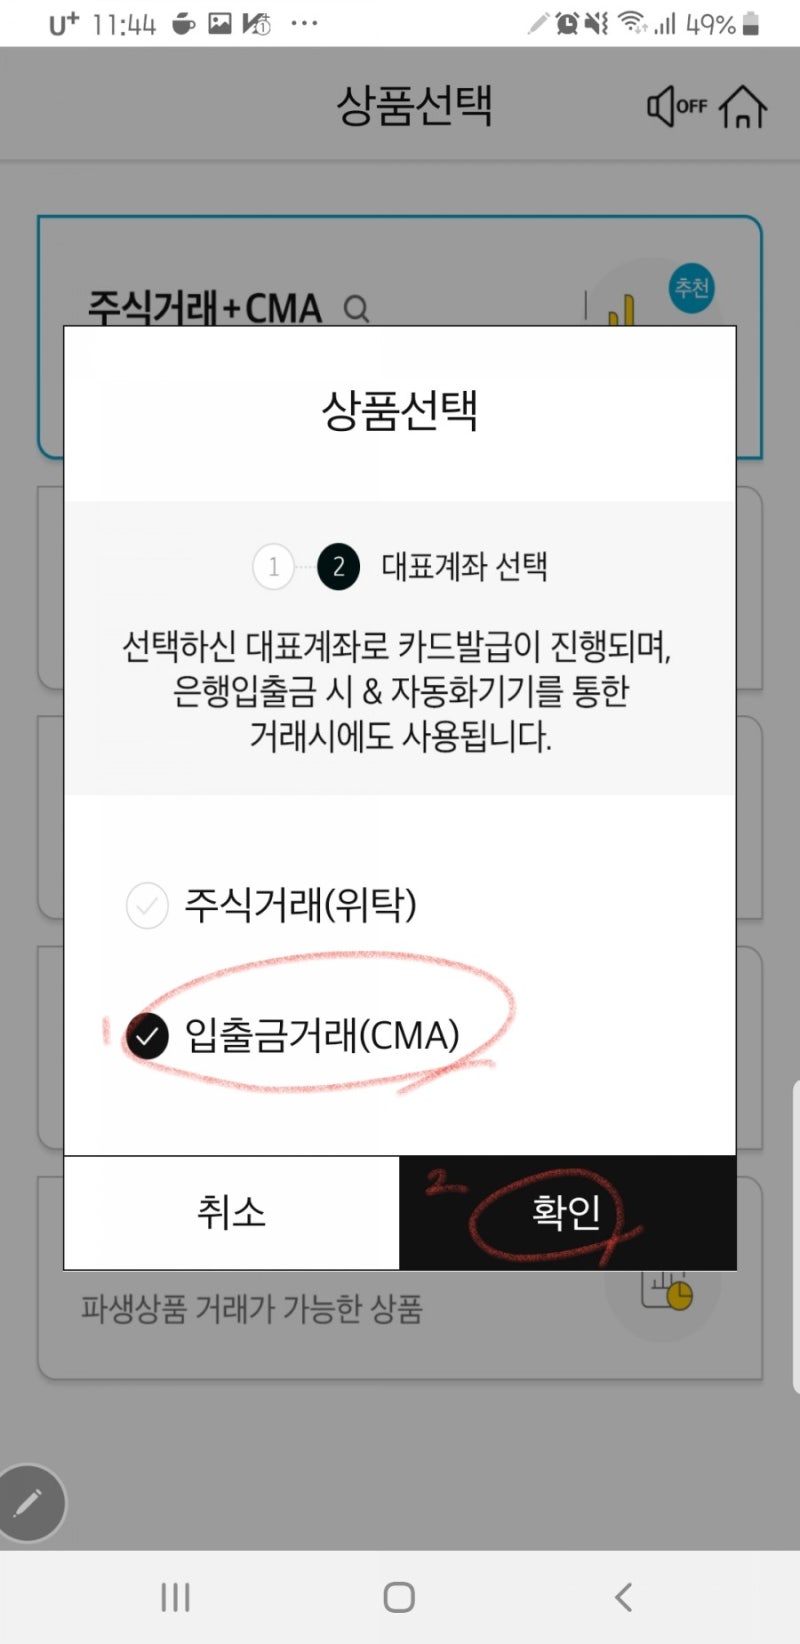Screen dimensions: 800x1644
Task: Tap the battery status indicator
Action: (x=751, y=24)
